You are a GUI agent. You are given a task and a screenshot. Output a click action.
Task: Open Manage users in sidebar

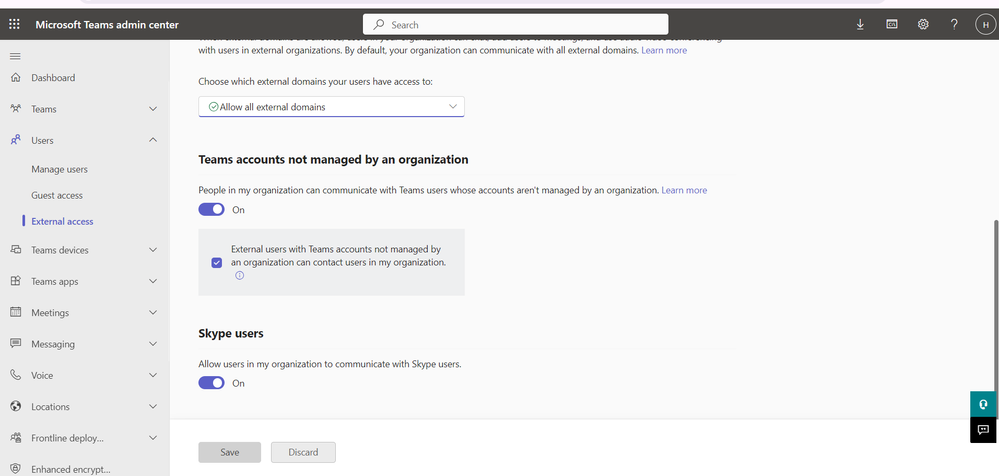(59, 169)
